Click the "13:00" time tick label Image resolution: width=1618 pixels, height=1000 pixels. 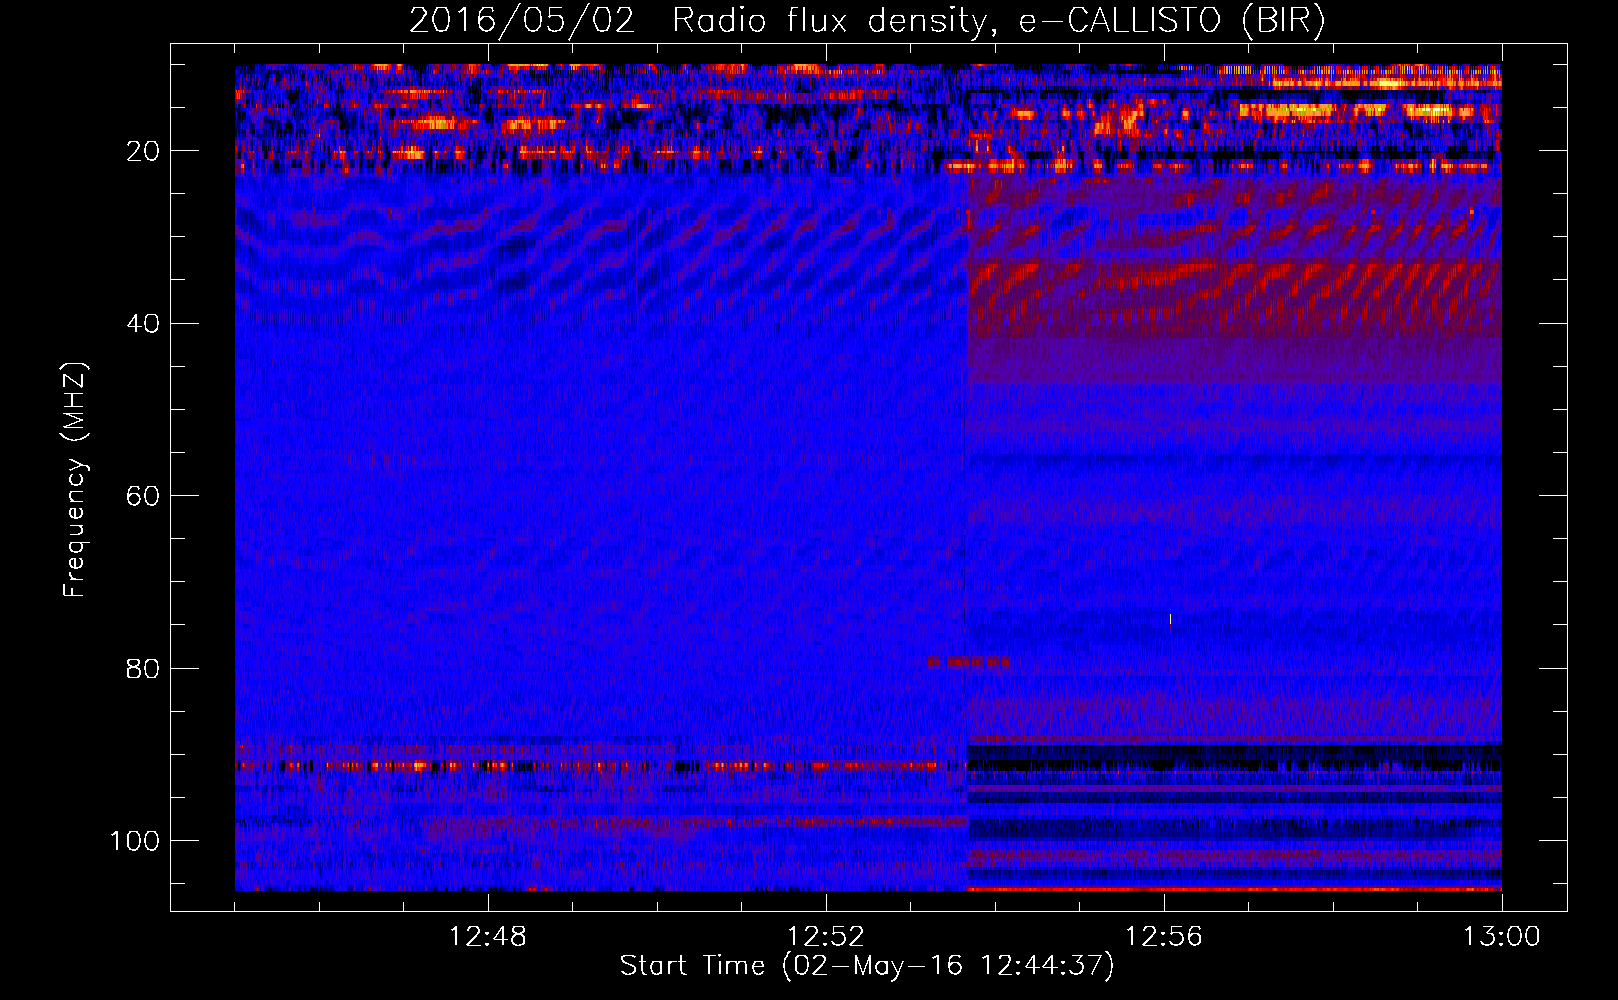[x=1502, y=937]
